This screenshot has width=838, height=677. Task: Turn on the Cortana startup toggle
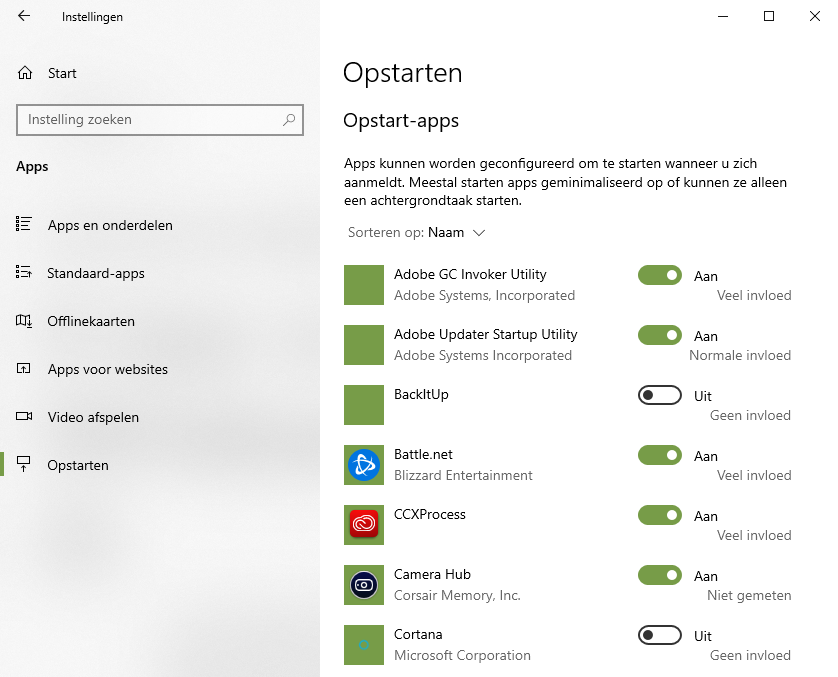click(659, 635)
